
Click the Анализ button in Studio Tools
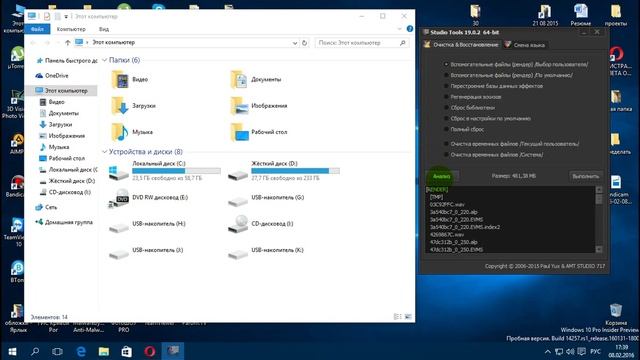[x=442, y=176]
